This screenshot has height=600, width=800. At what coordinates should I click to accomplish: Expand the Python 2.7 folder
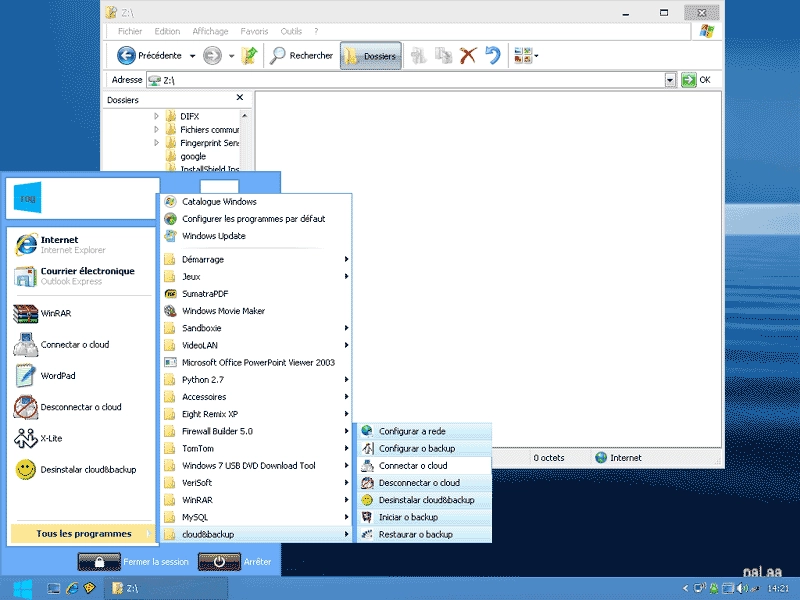pyautogui.click(x=256, y=380)
